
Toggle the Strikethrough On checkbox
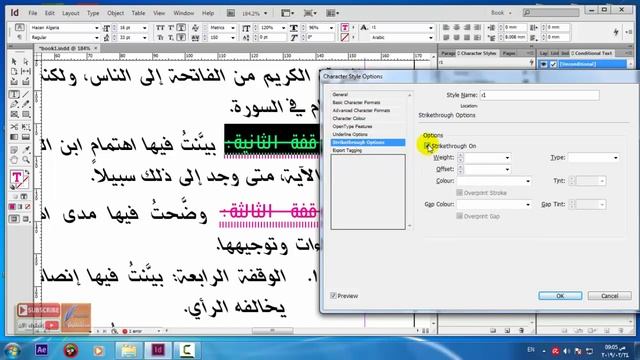pyautogui.click(x=427, y=146)
